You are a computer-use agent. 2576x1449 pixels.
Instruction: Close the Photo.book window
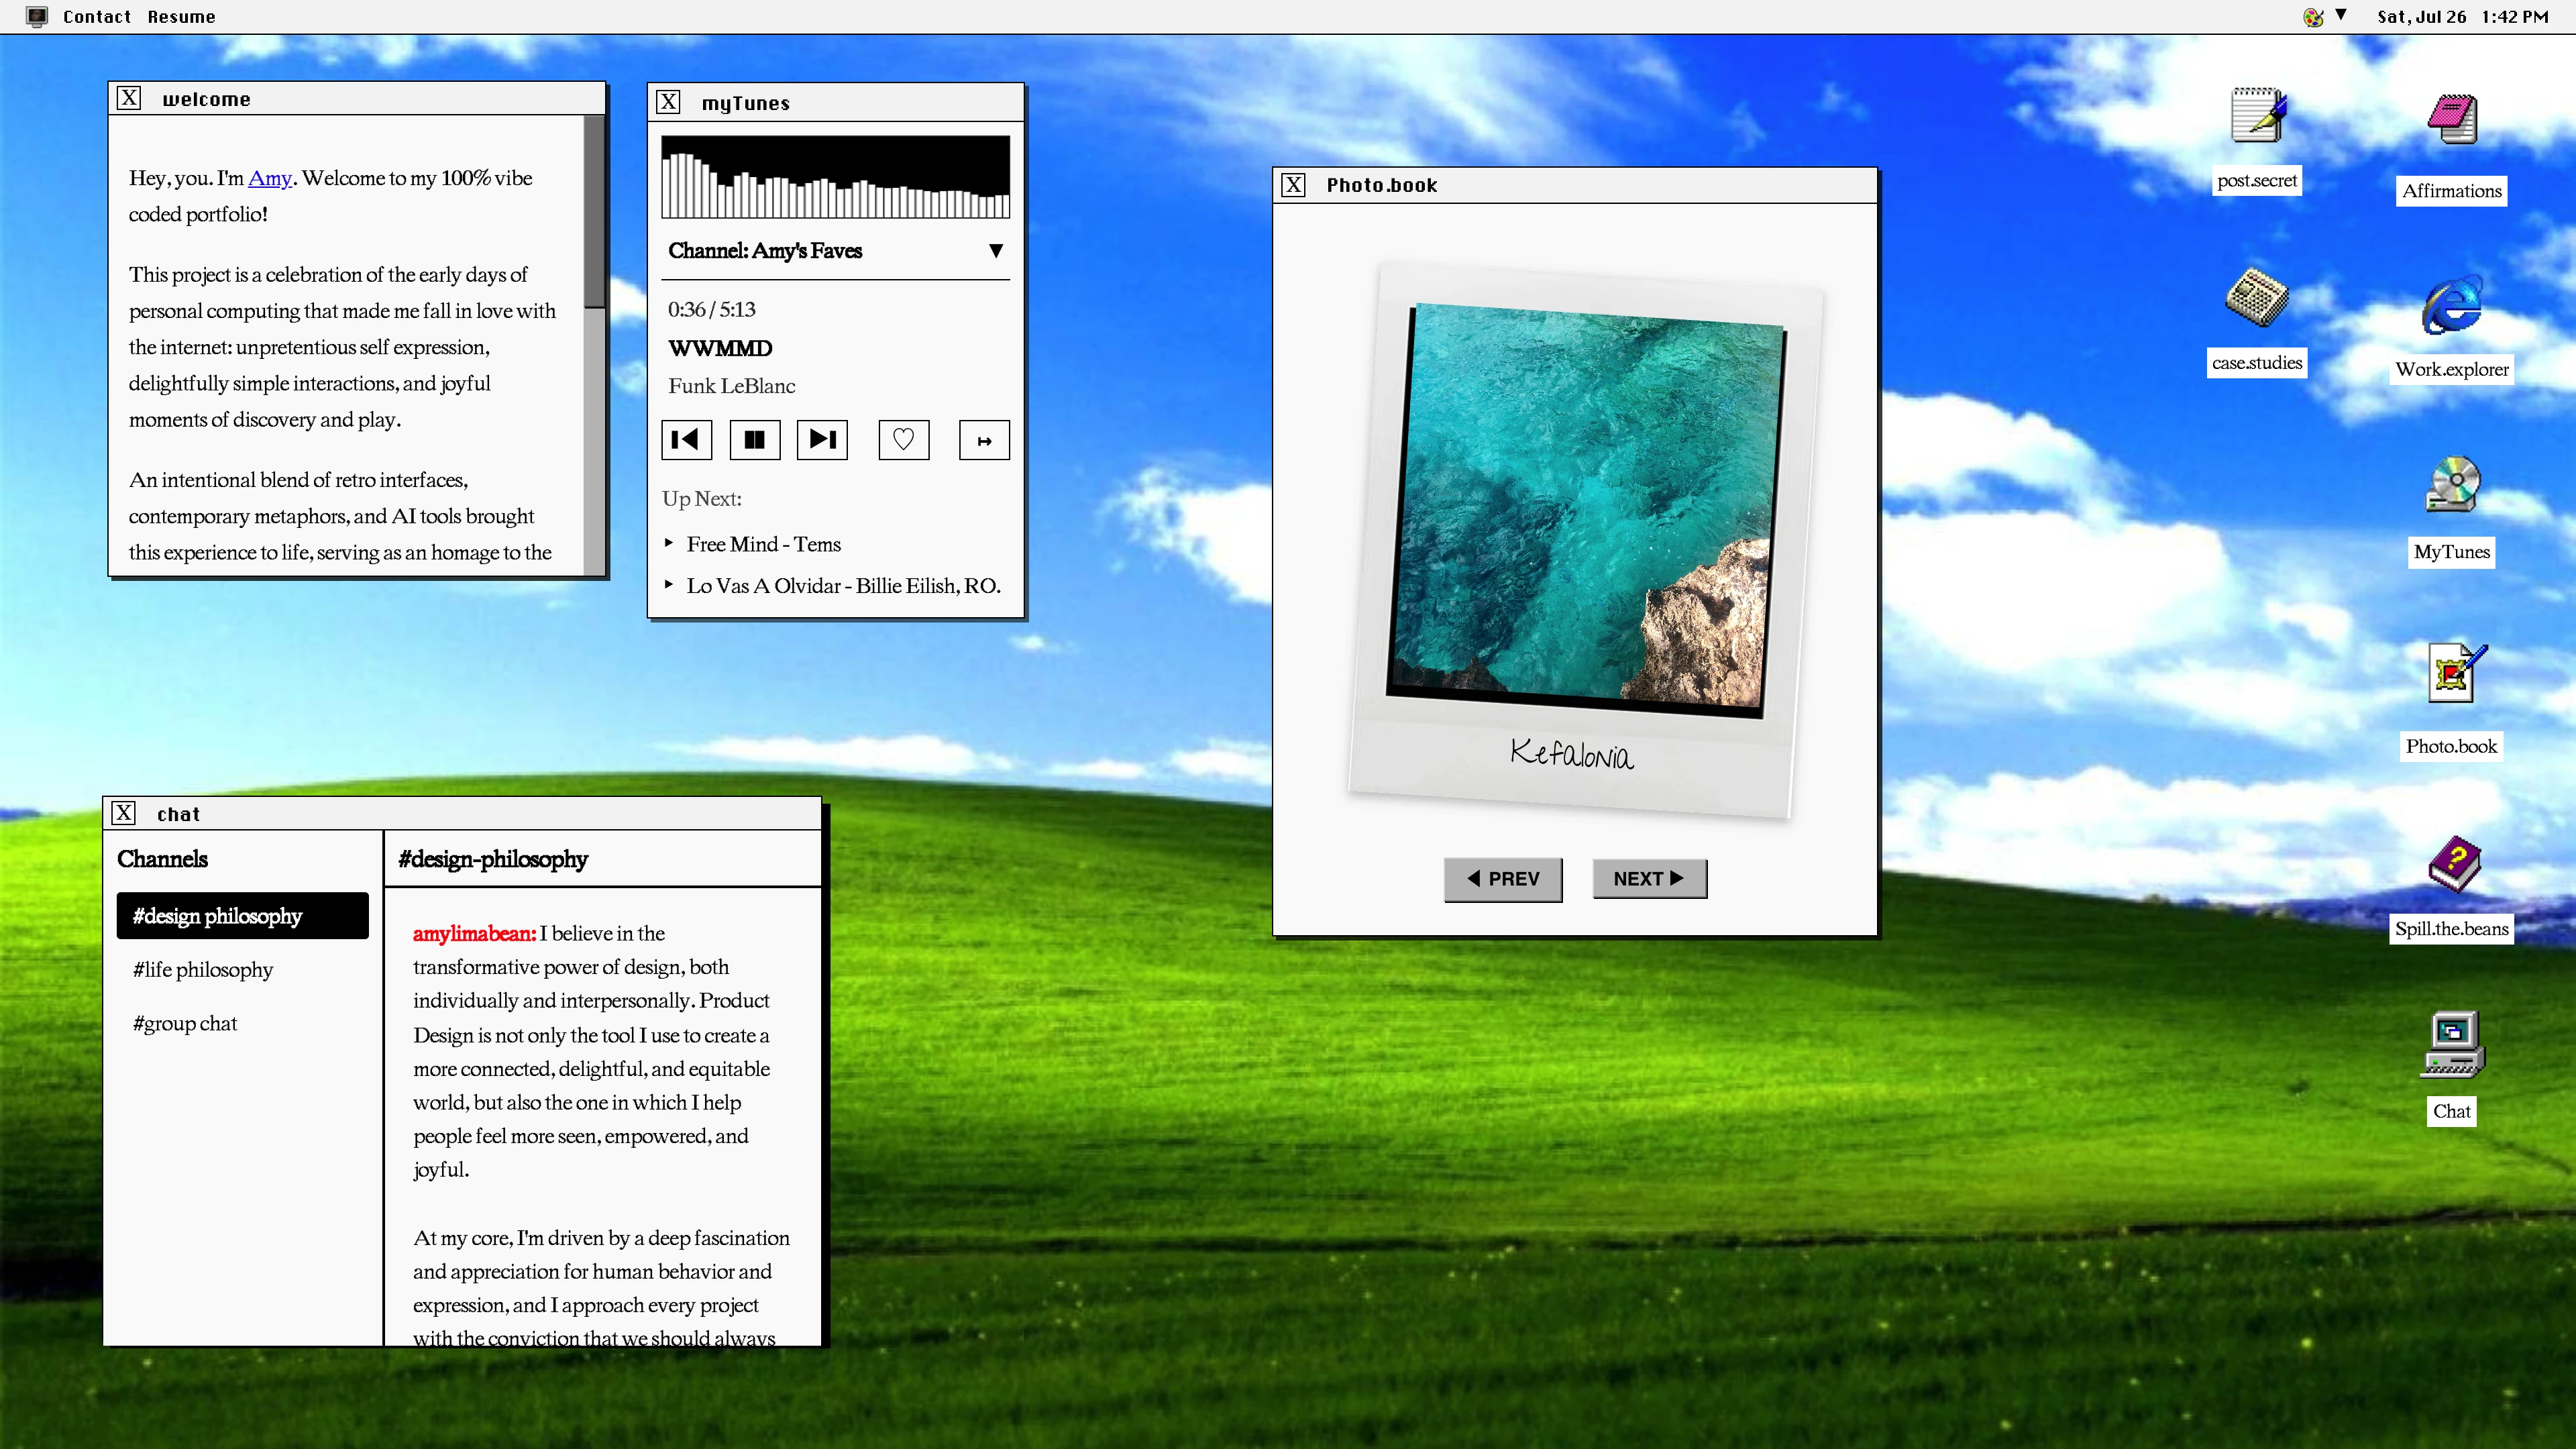(x=1294, y=185)
